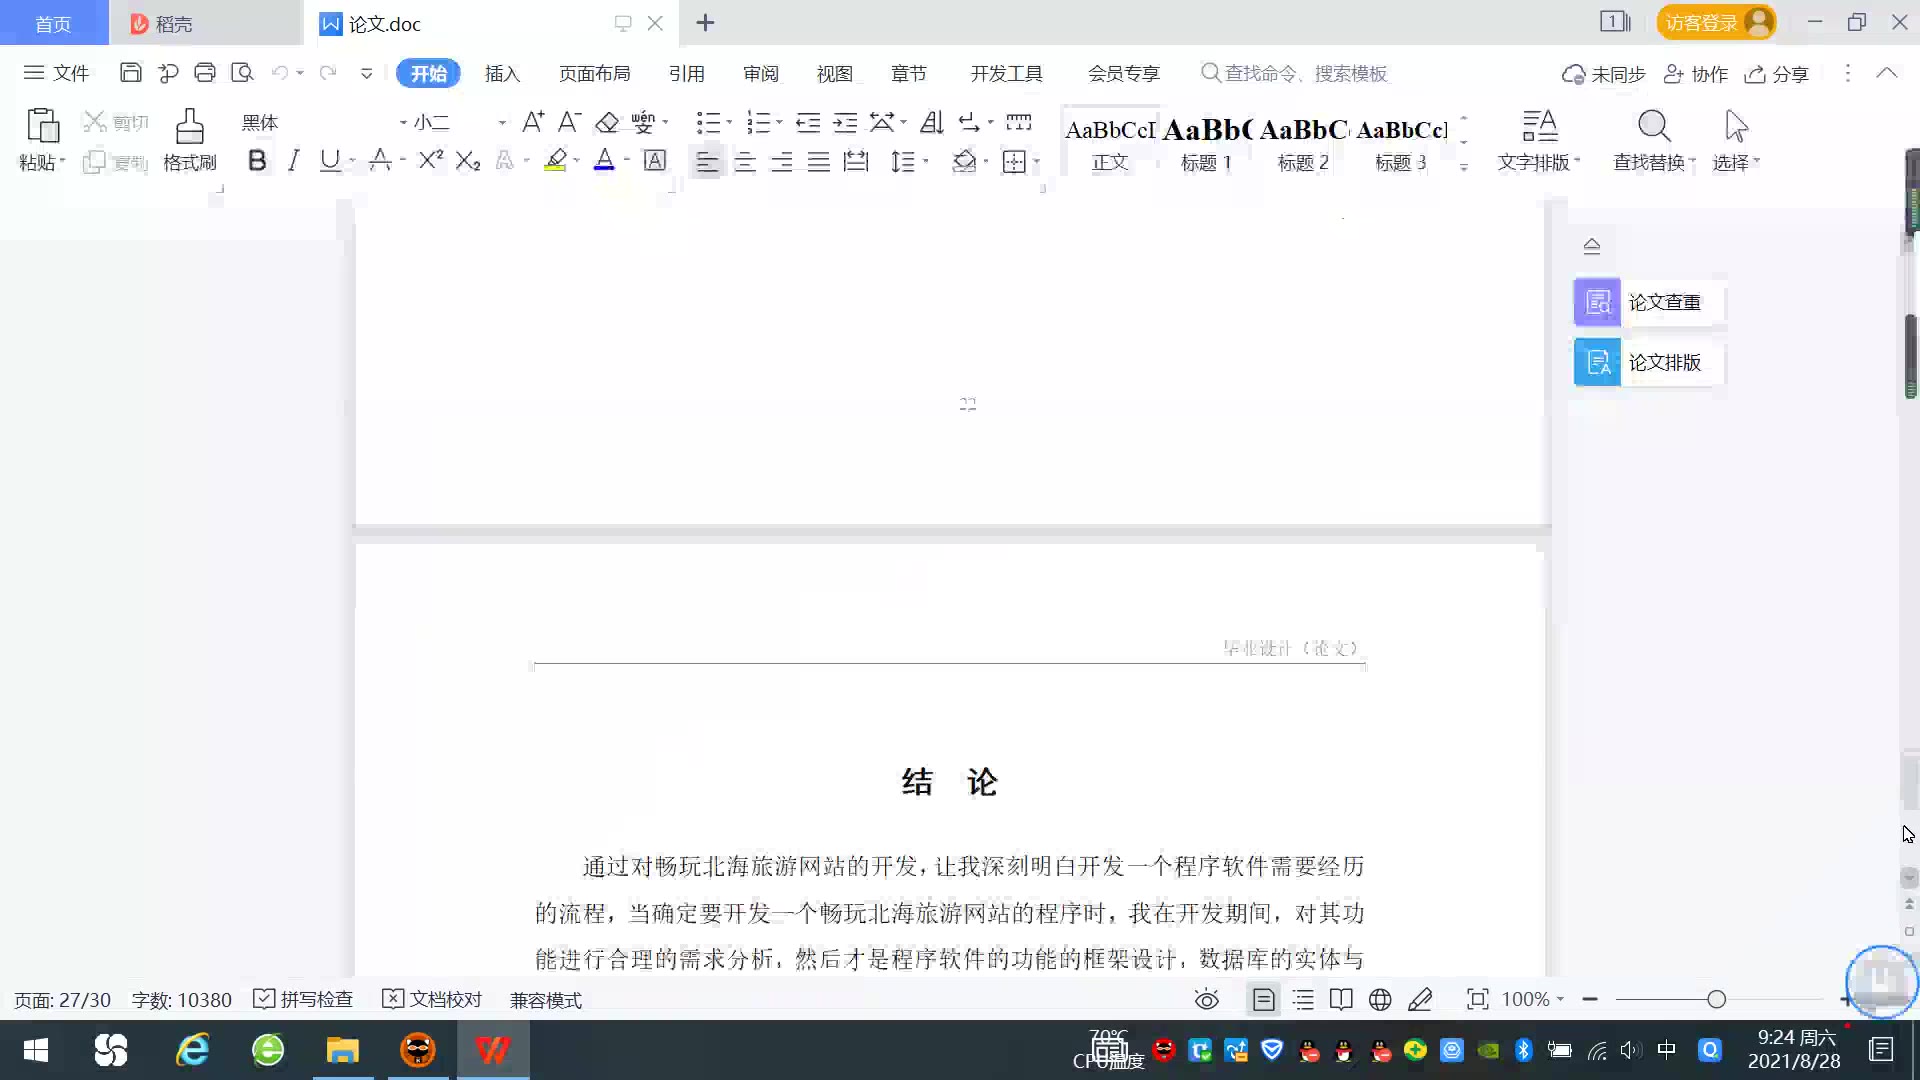Toggle Italic formatting

(293, 161)
